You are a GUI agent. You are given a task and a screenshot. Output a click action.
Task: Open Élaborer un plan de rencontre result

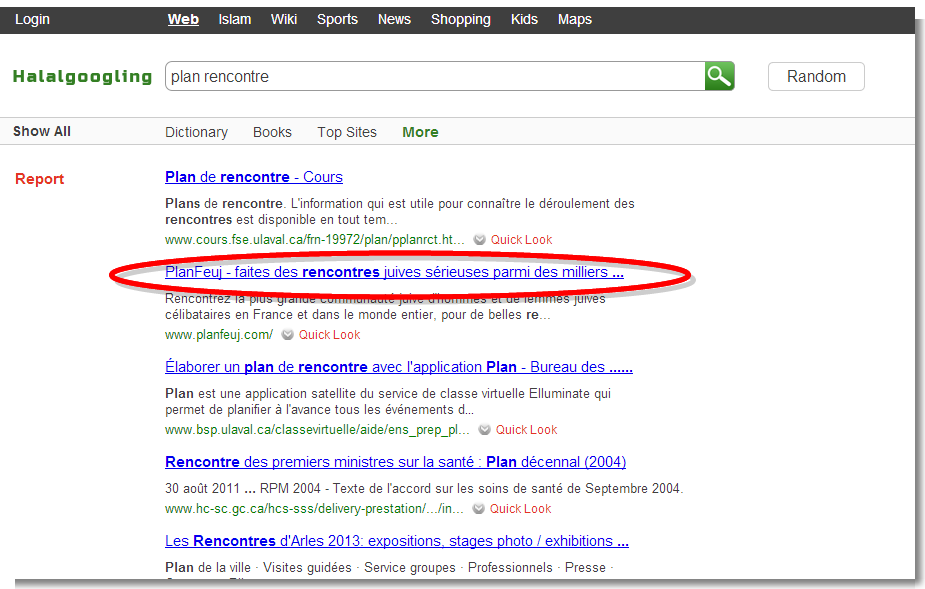[399, 367]
